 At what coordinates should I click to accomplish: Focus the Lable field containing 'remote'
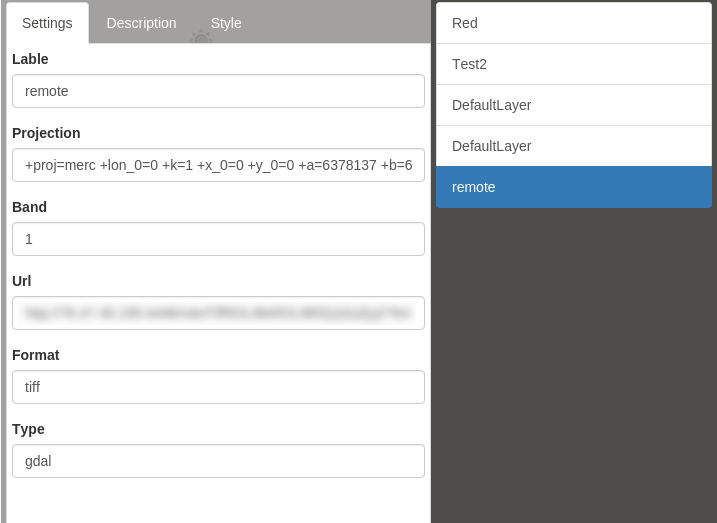tap(218, 91)
